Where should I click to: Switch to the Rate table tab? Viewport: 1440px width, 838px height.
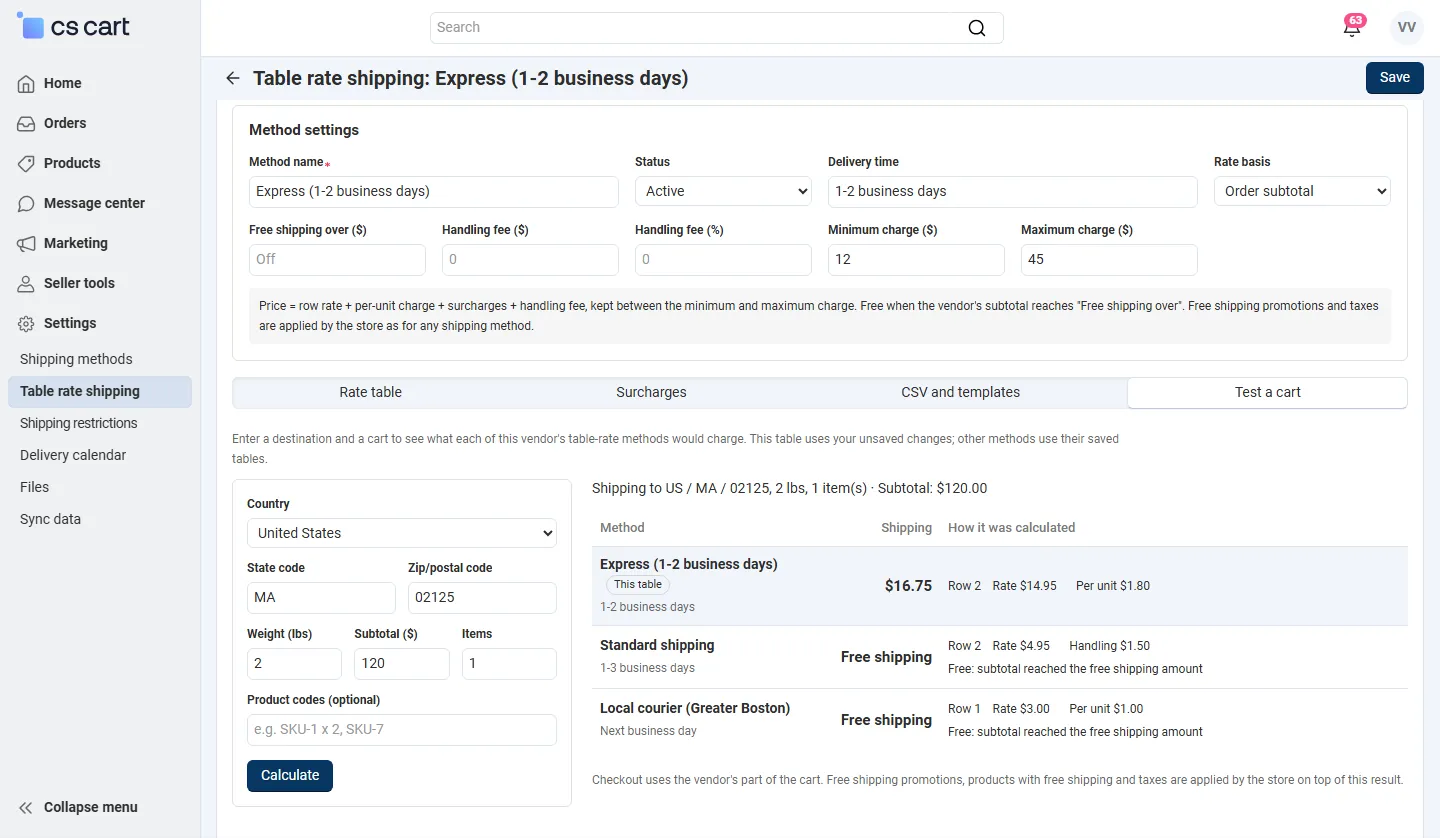(x=371, y=392)
